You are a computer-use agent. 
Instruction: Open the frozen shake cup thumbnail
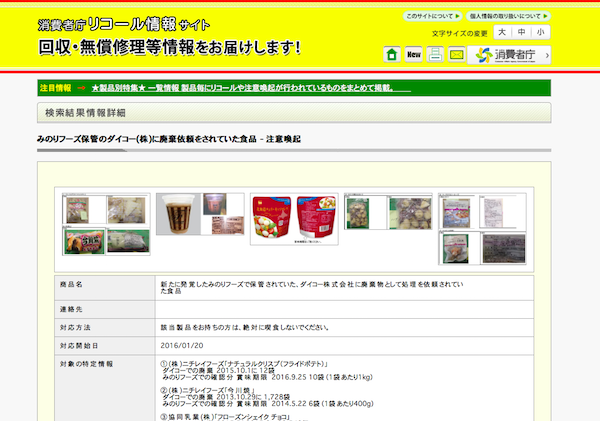(200, 214)
